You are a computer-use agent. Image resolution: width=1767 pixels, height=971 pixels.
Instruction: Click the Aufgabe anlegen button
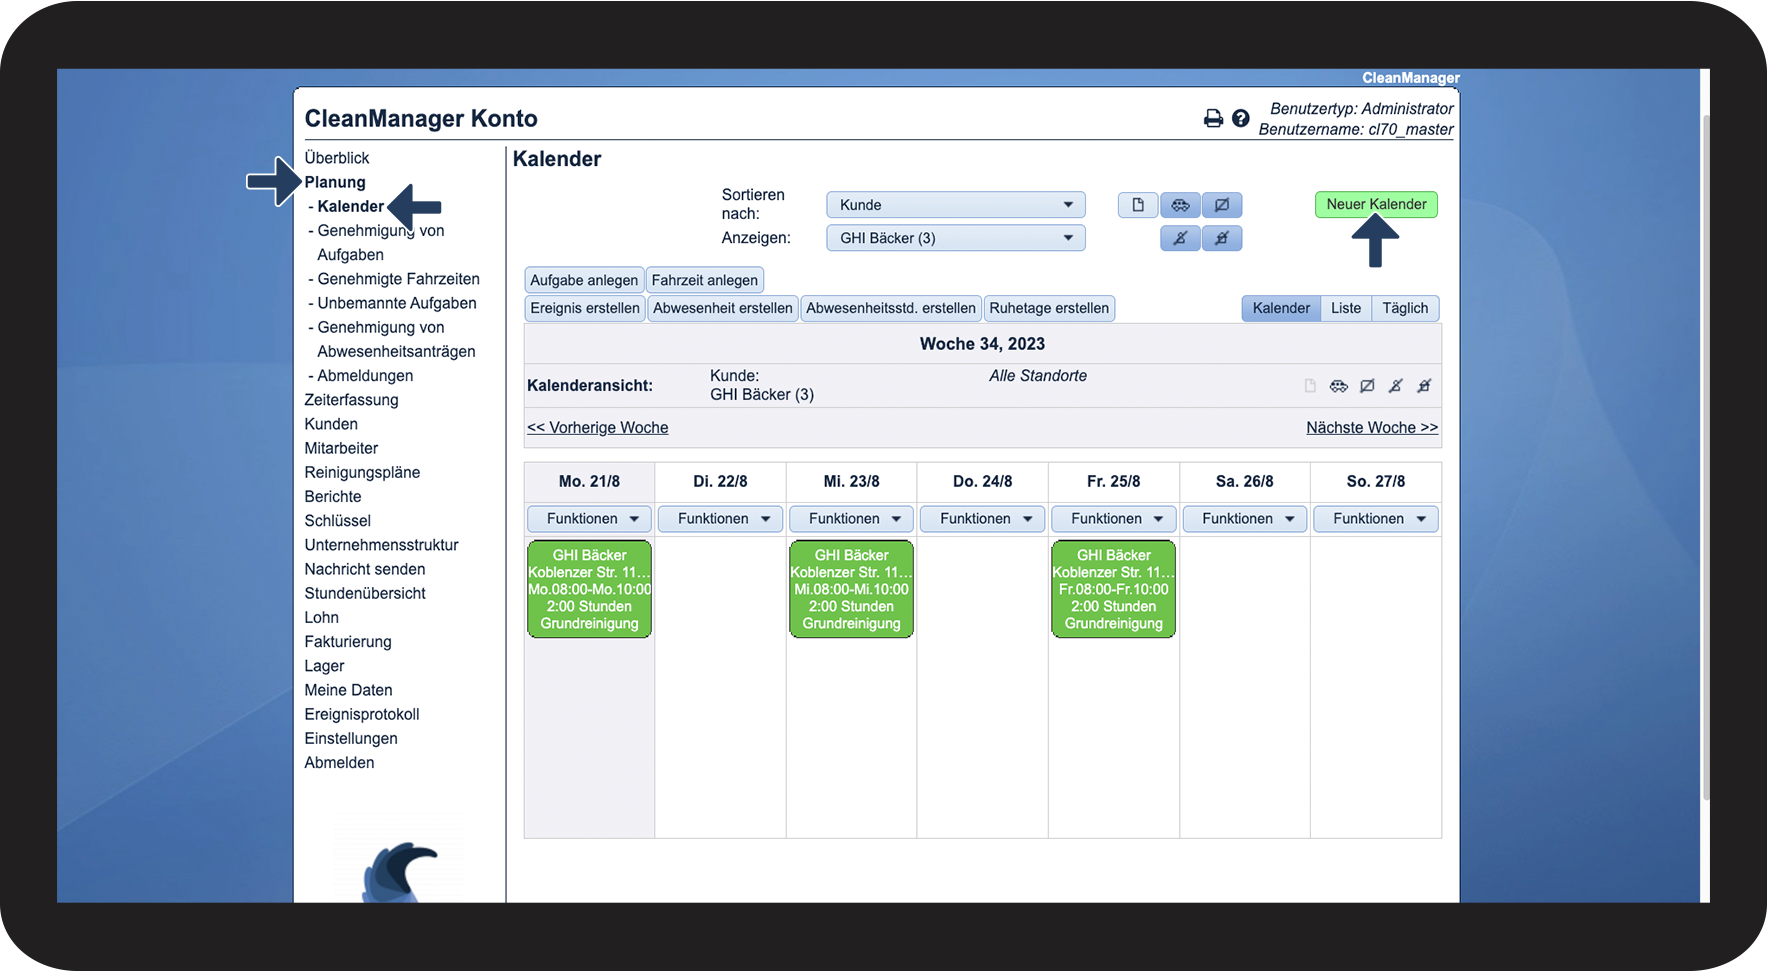[x=584, y=280]
